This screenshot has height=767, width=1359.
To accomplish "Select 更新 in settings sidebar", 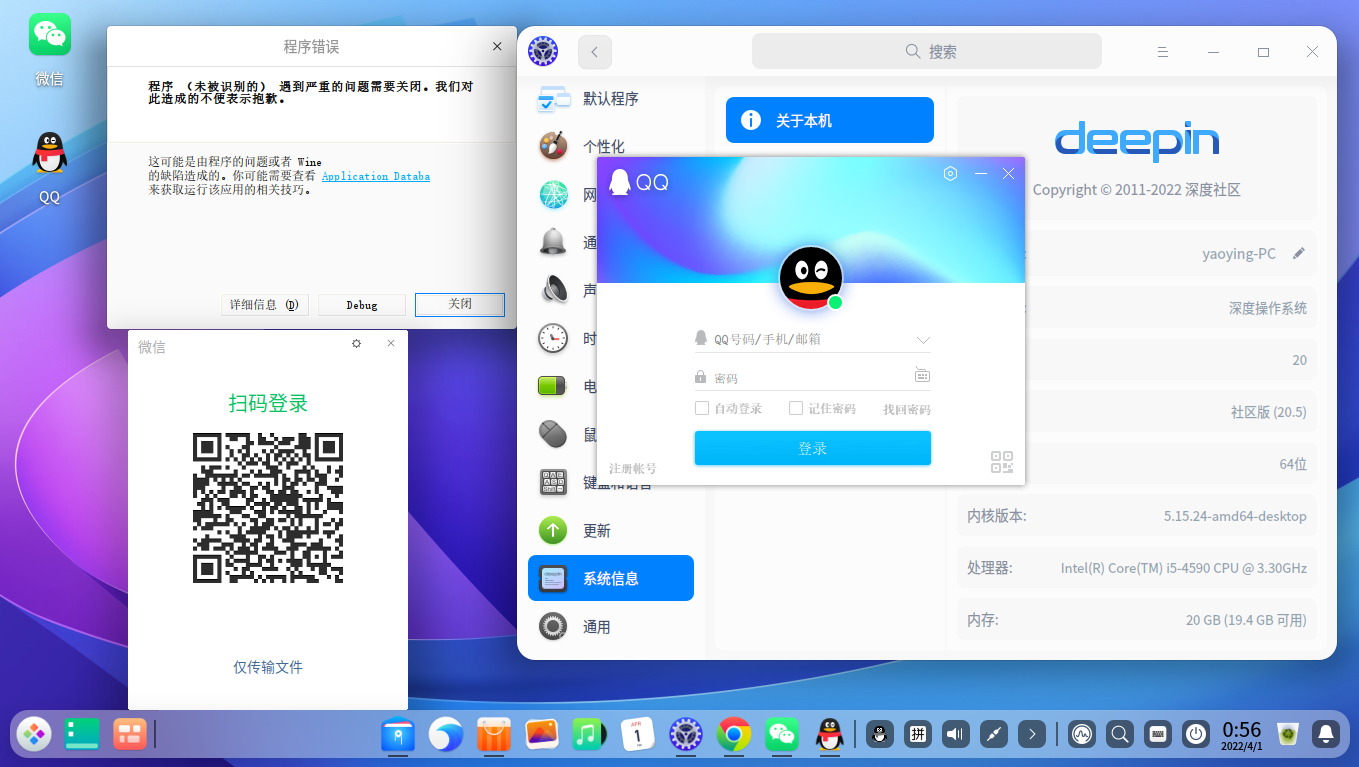I will (x=611, y=531).
